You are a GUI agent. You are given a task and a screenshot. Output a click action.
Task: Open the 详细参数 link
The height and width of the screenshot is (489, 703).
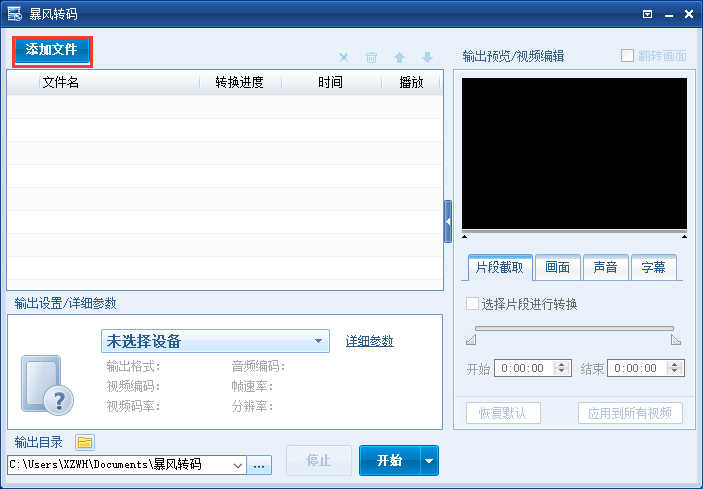click(x=369, y=341)
